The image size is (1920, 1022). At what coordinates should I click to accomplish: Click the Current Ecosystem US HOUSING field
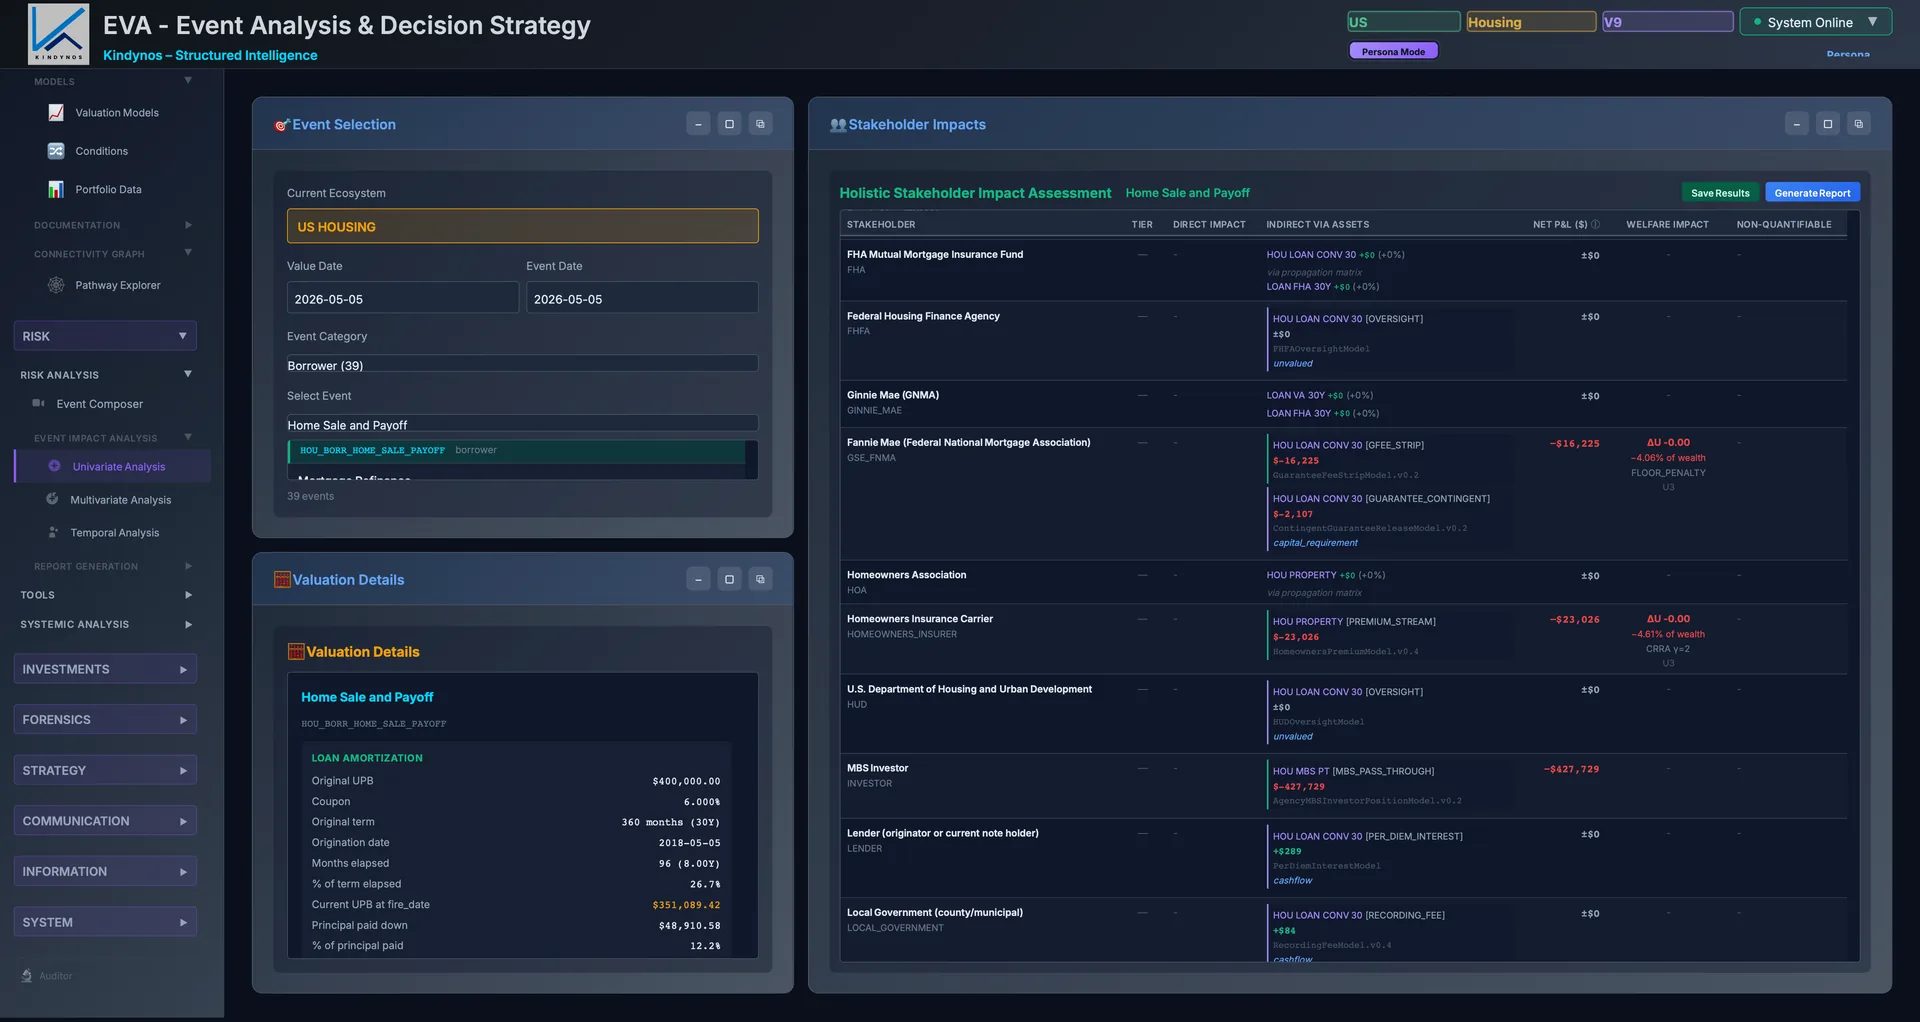click(522, 226)
